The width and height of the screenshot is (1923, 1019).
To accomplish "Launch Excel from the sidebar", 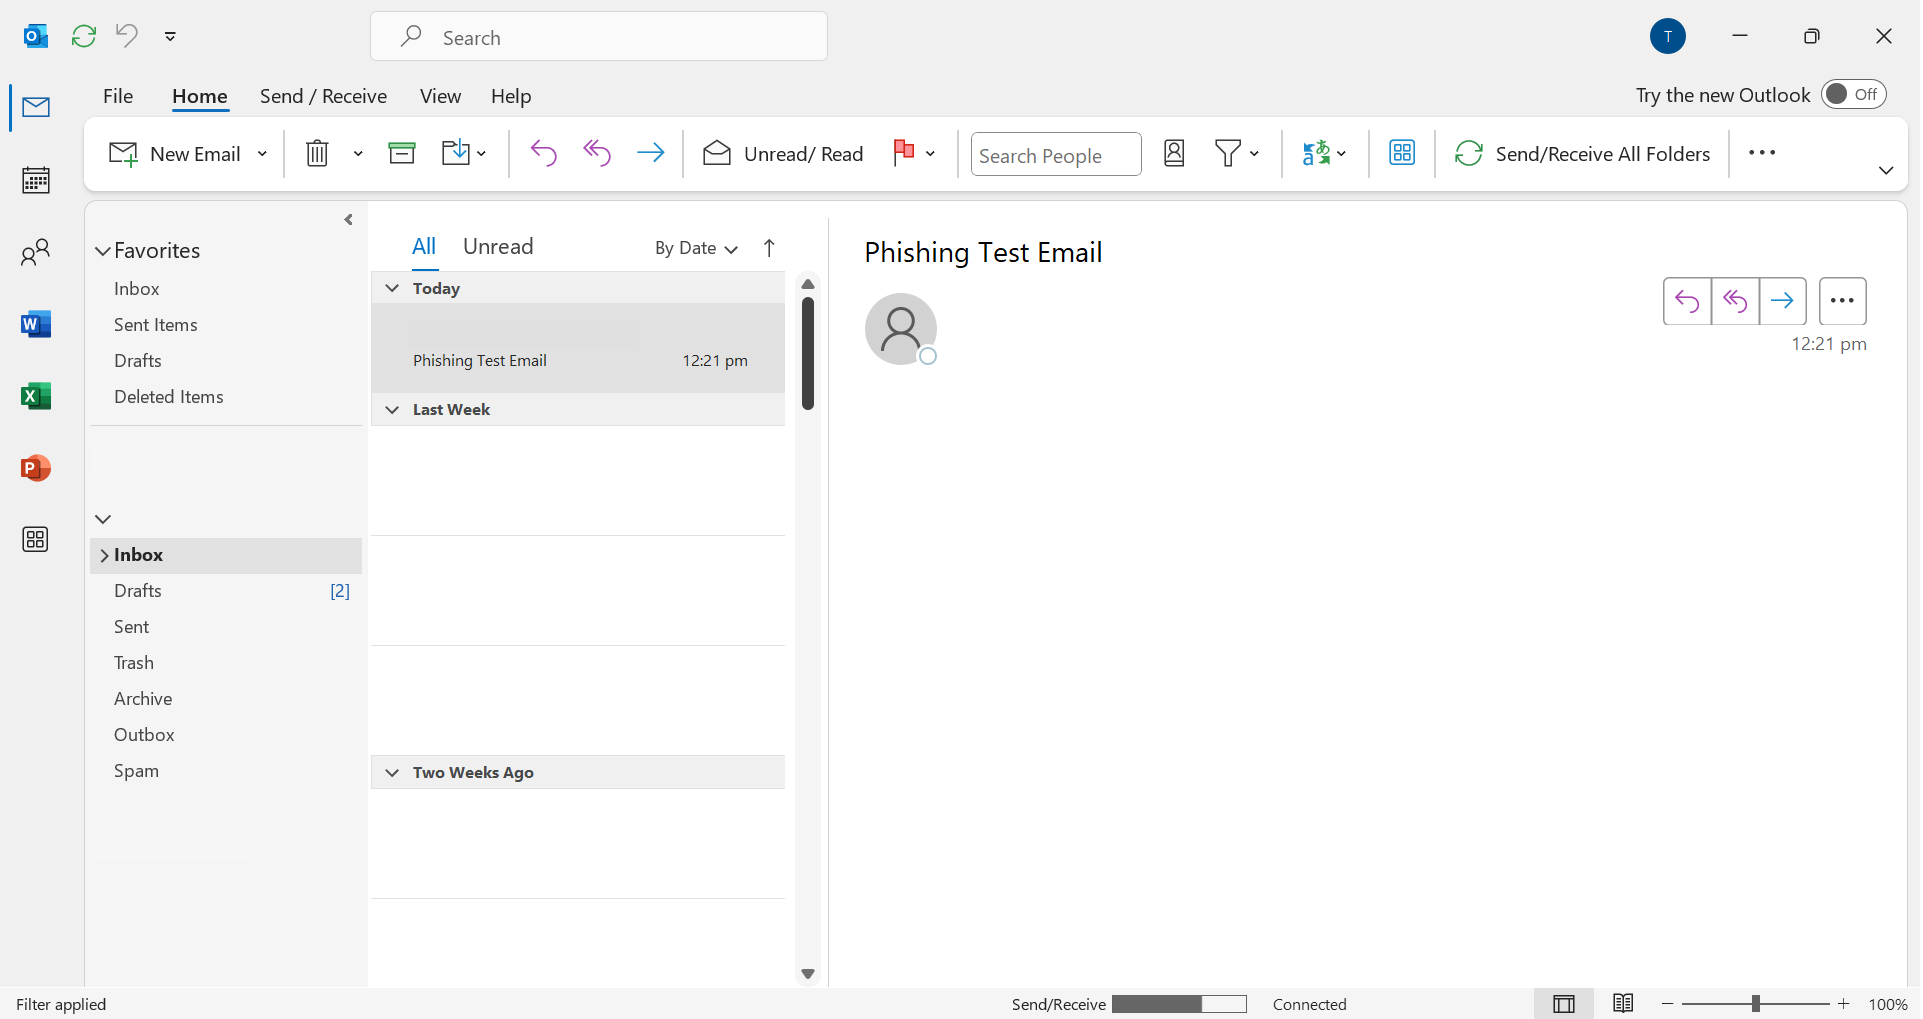I will pyautogui.click(x=36, y=396).
